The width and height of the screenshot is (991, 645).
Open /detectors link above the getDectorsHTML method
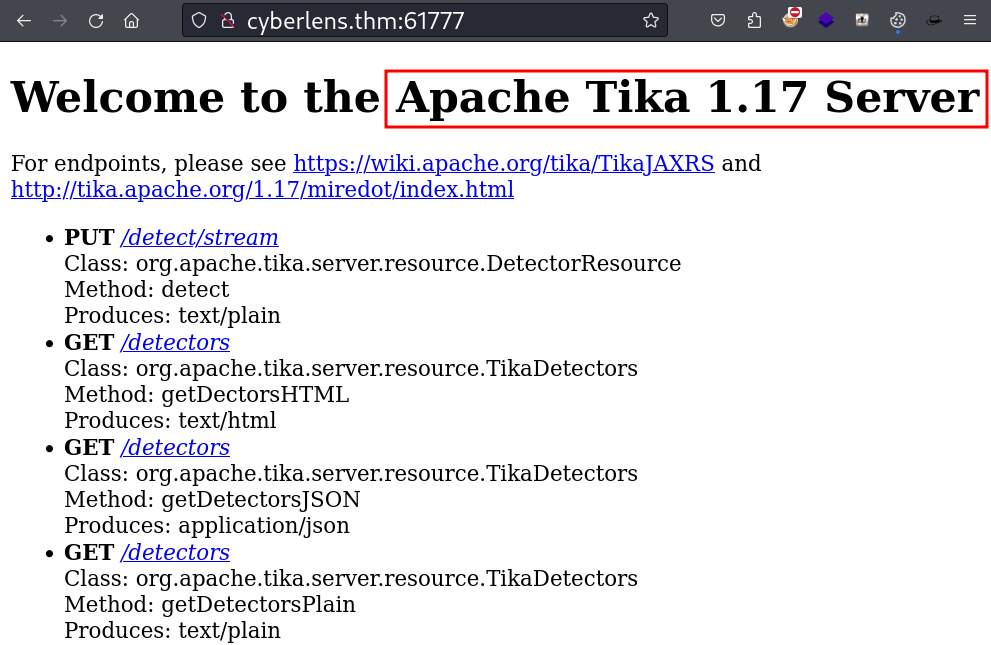pos(175,342)
